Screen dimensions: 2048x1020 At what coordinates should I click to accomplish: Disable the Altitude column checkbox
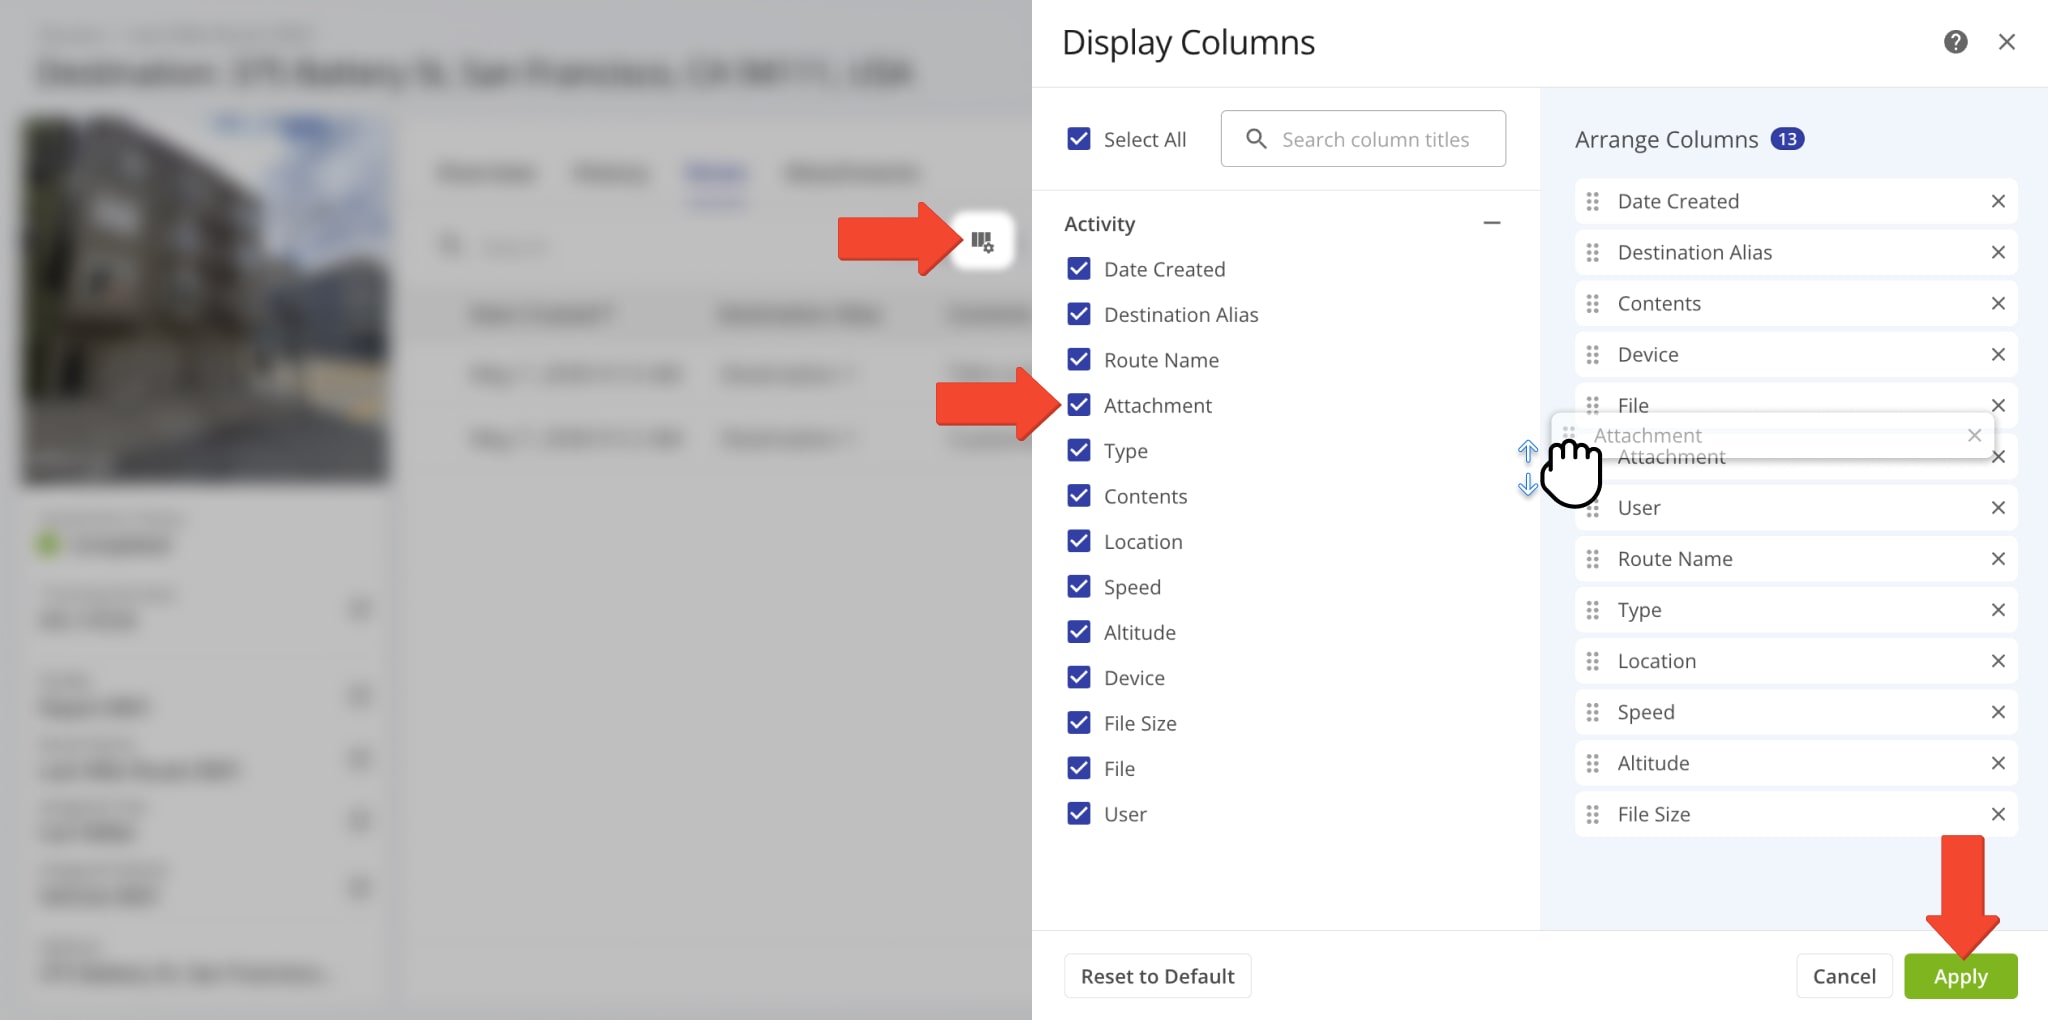(x=1079, y=632)
